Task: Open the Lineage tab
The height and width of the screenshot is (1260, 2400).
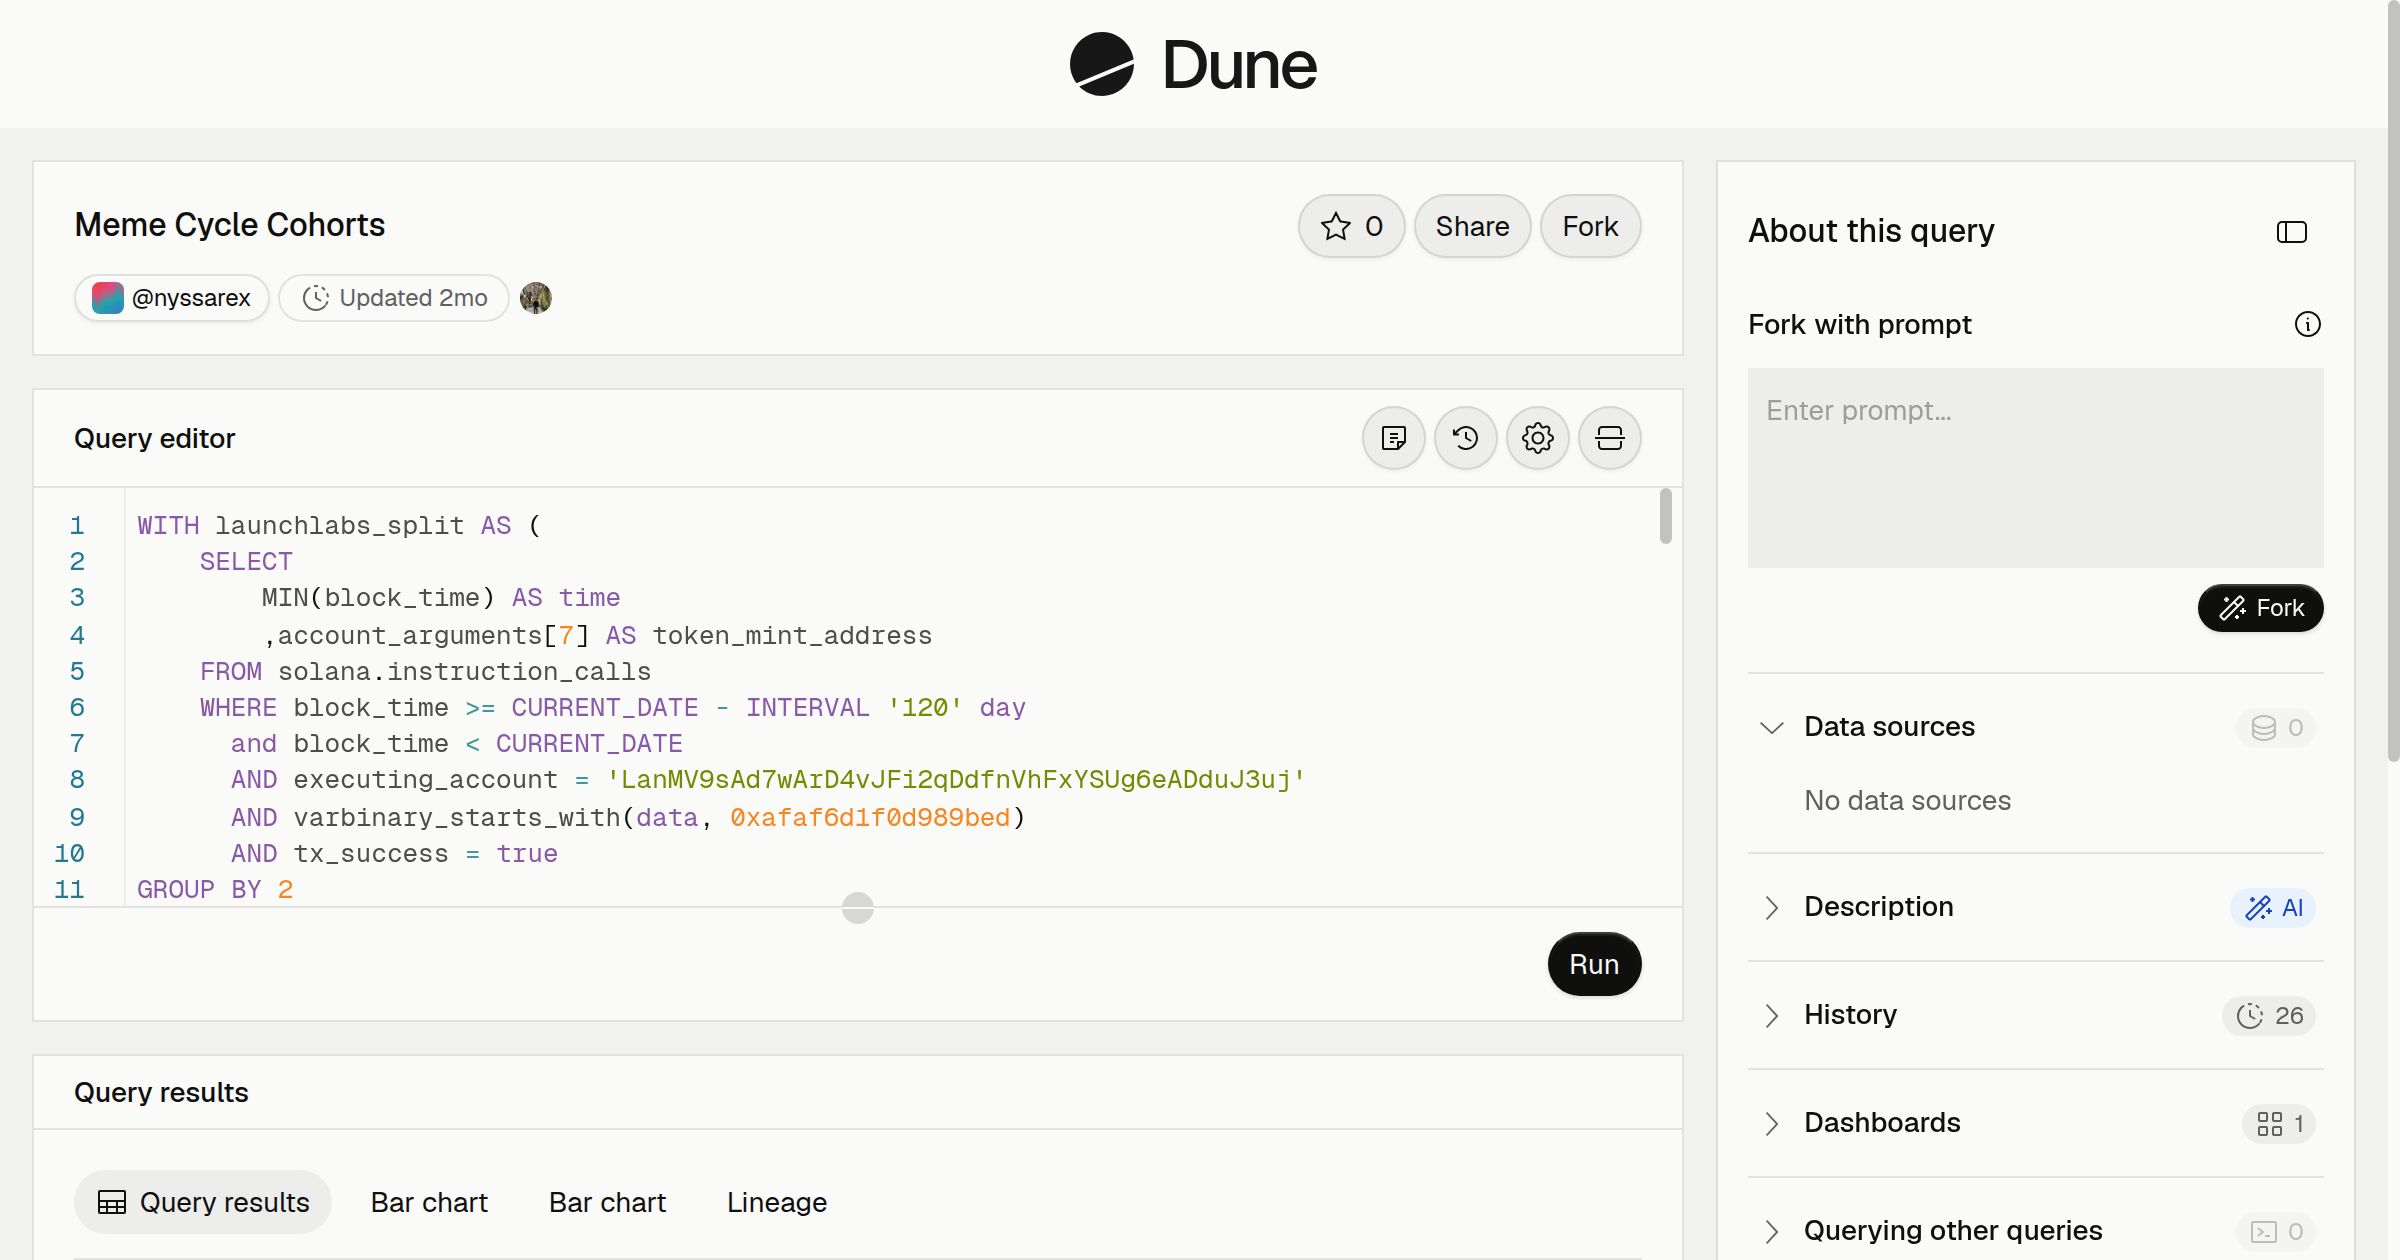Action: tap(777, 1202)
